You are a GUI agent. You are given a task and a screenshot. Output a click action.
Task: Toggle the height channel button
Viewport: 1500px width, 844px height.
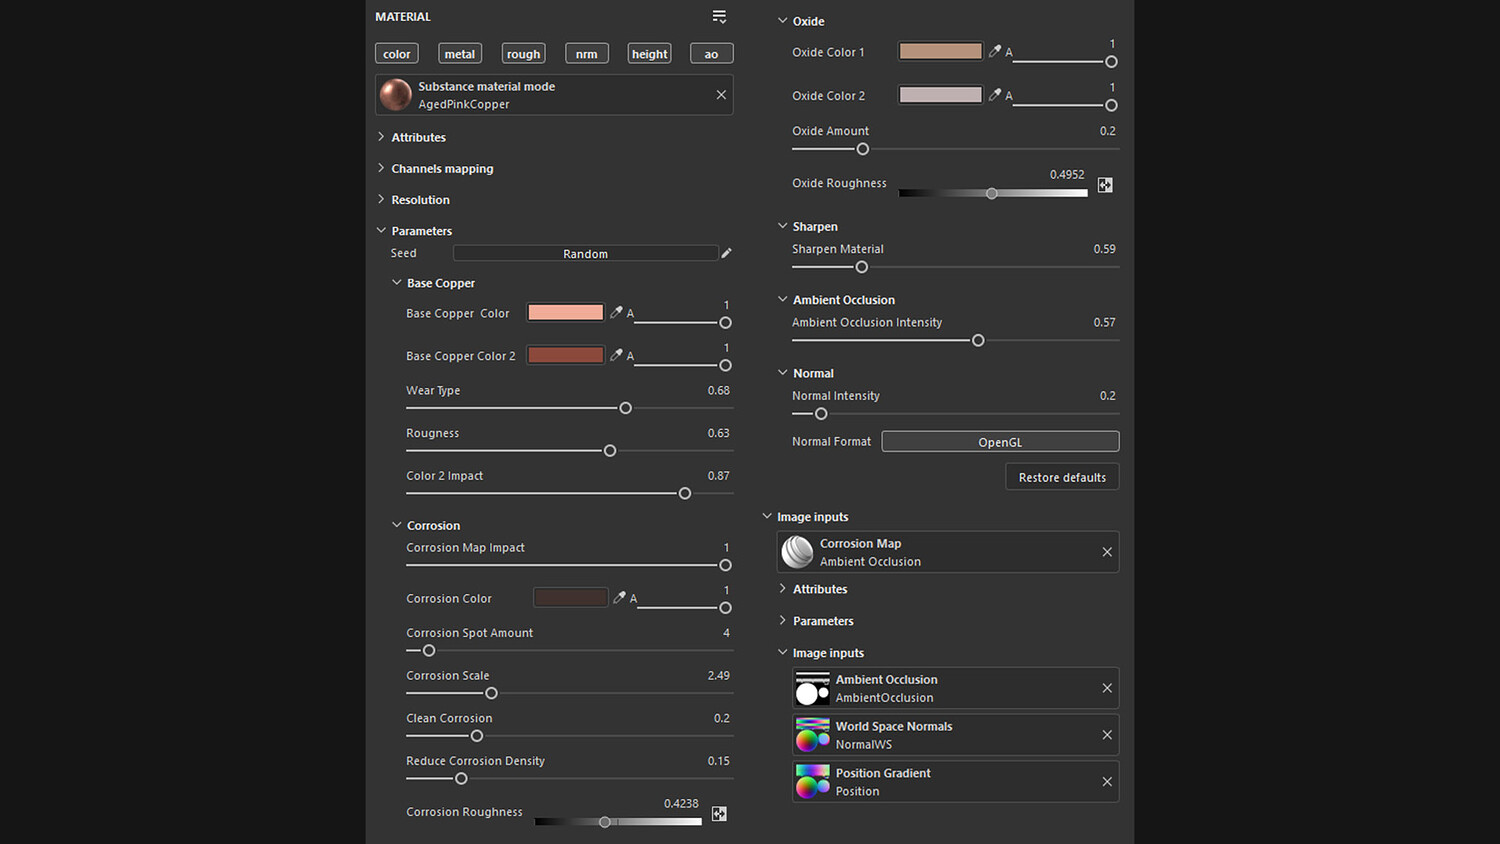pyautogui.click(x=649, y=54)
